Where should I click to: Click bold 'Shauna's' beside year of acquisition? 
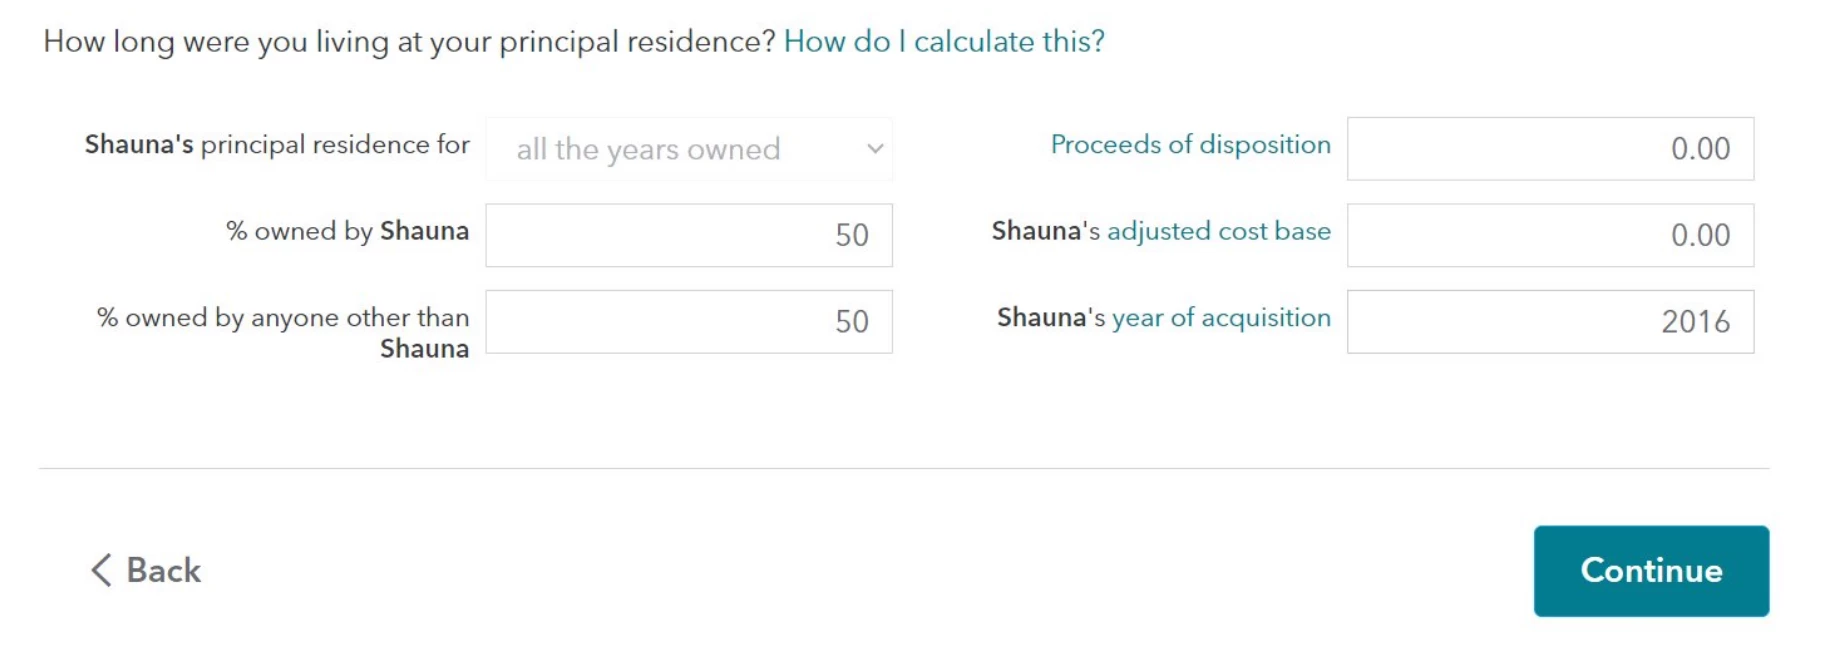1050,318
